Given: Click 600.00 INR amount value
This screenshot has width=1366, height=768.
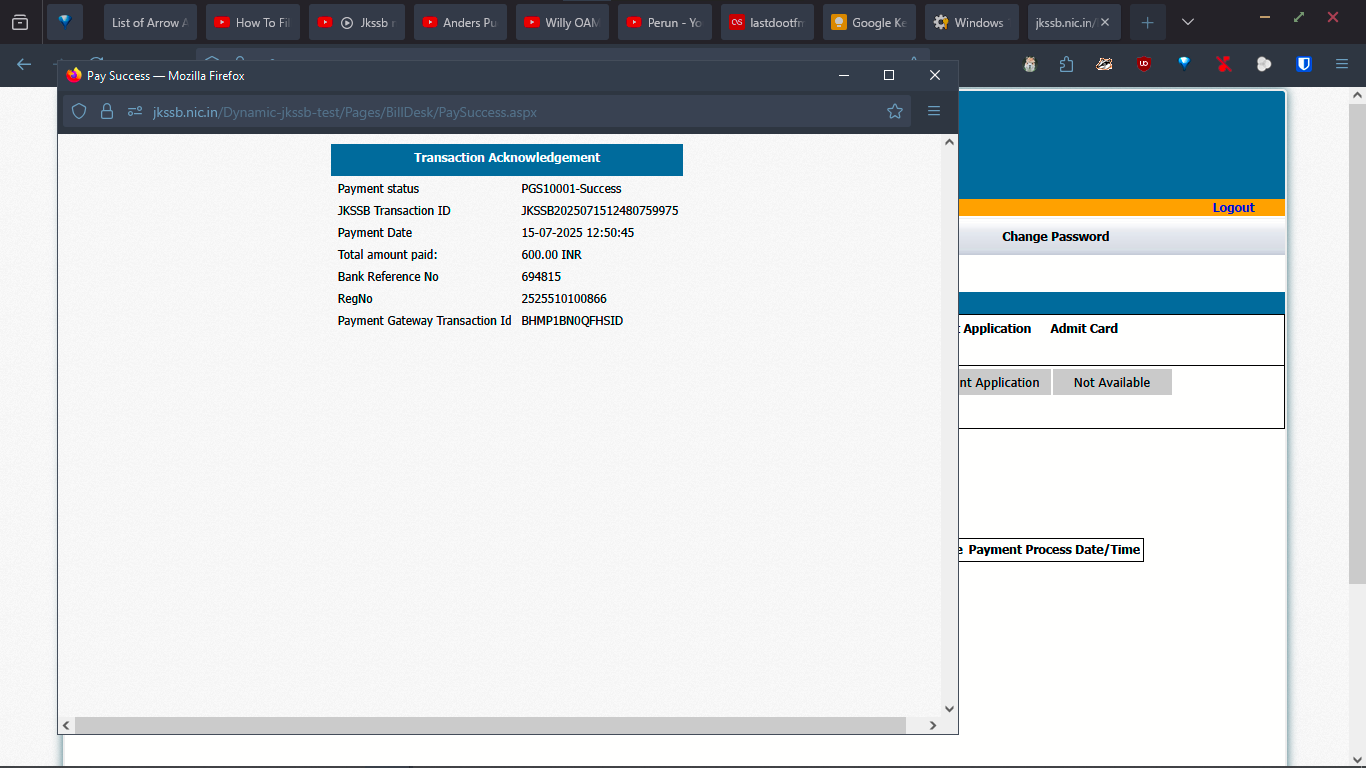Looking at the screenshot, I should coord(551,255).
